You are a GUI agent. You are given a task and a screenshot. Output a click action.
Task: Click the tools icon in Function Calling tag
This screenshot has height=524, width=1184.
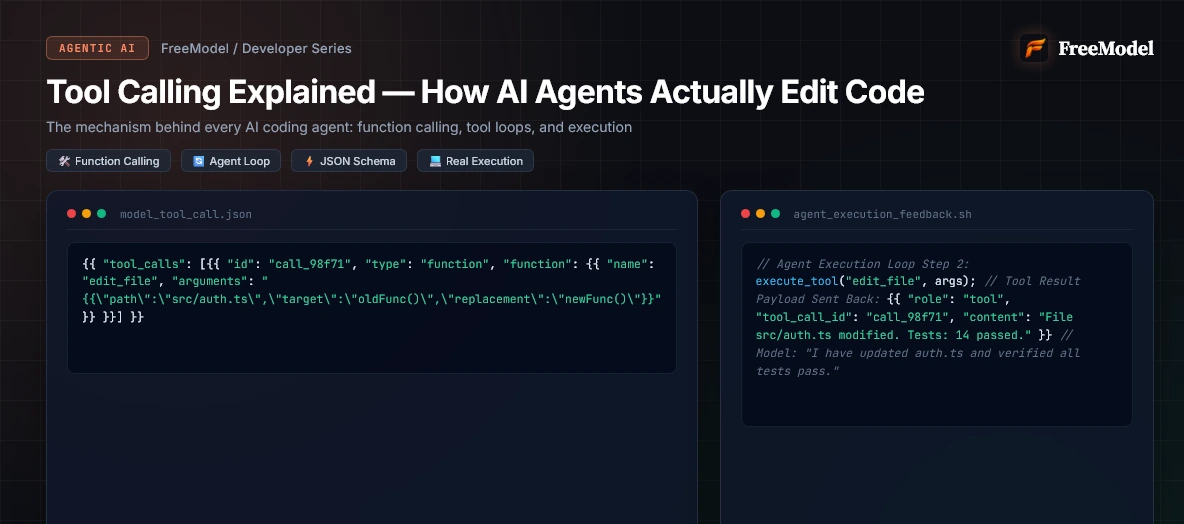[x=64, y=161]
